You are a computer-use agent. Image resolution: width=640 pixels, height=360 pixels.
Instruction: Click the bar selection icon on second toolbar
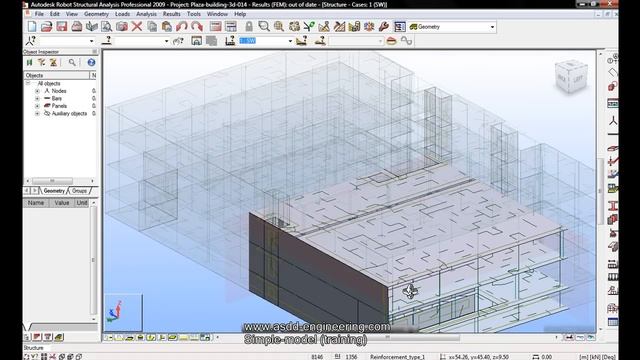click(x=107, y=41)
